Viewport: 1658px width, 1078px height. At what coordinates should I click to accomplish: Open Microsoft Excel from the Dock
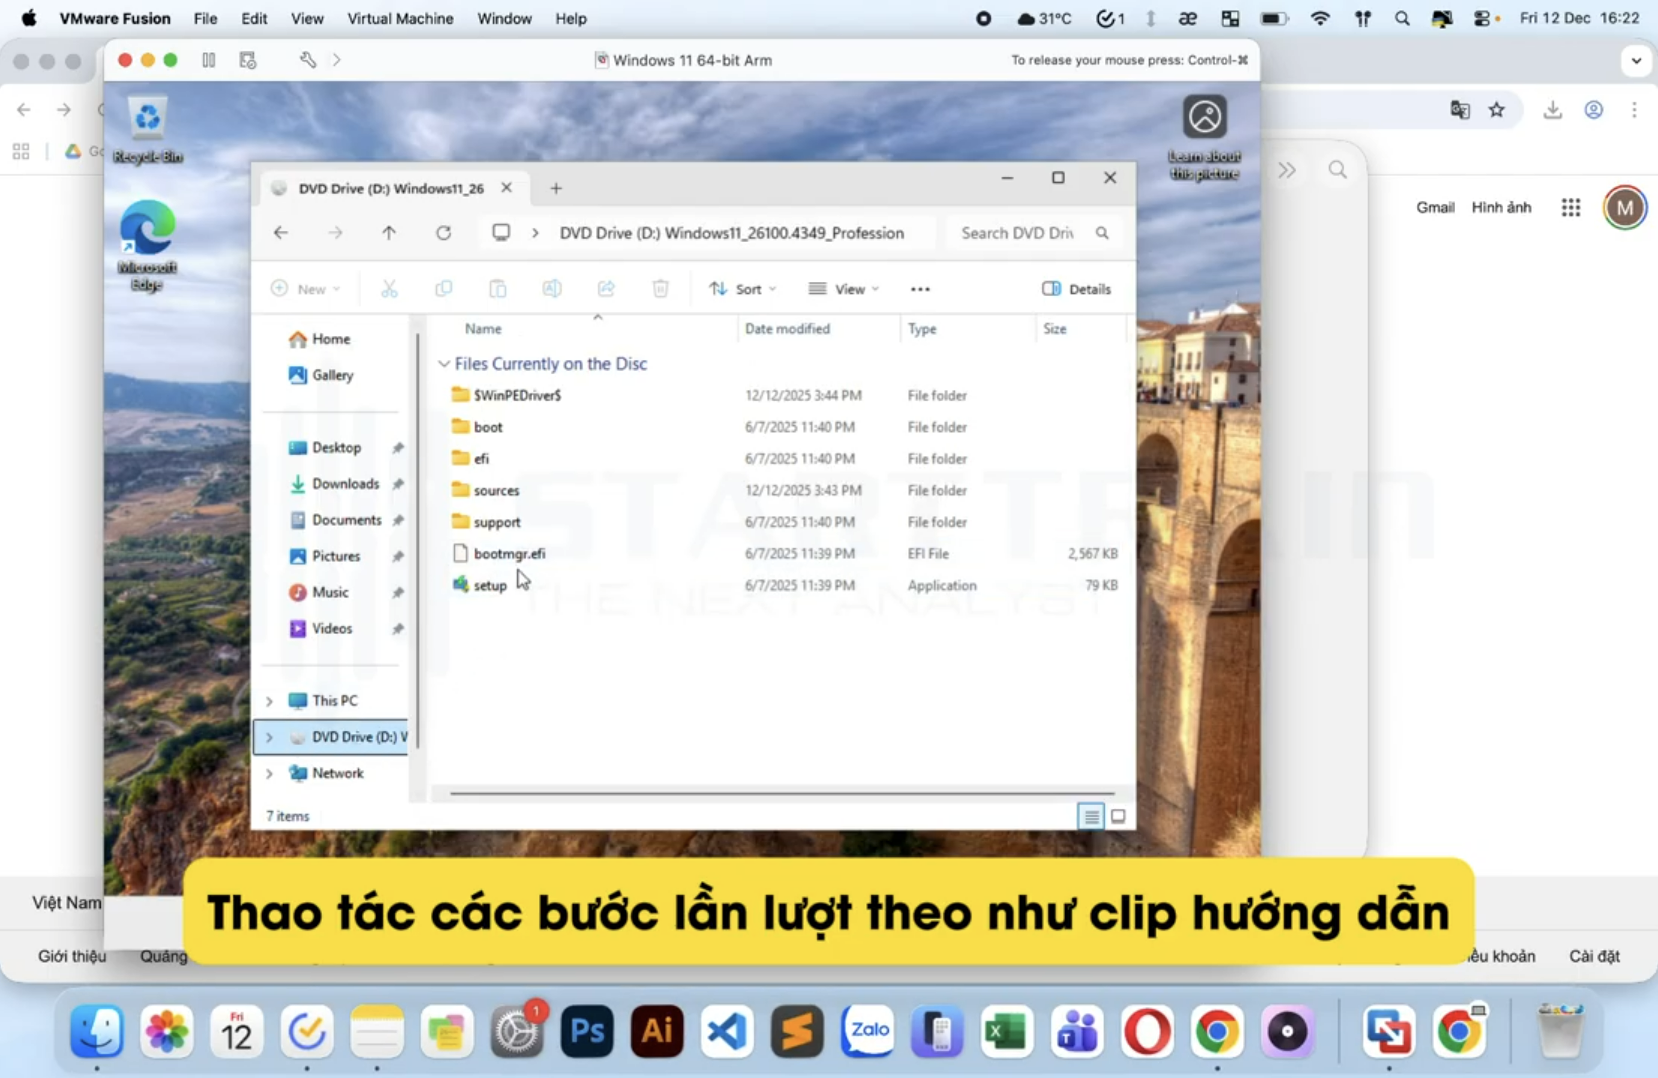point(1006,1031)
